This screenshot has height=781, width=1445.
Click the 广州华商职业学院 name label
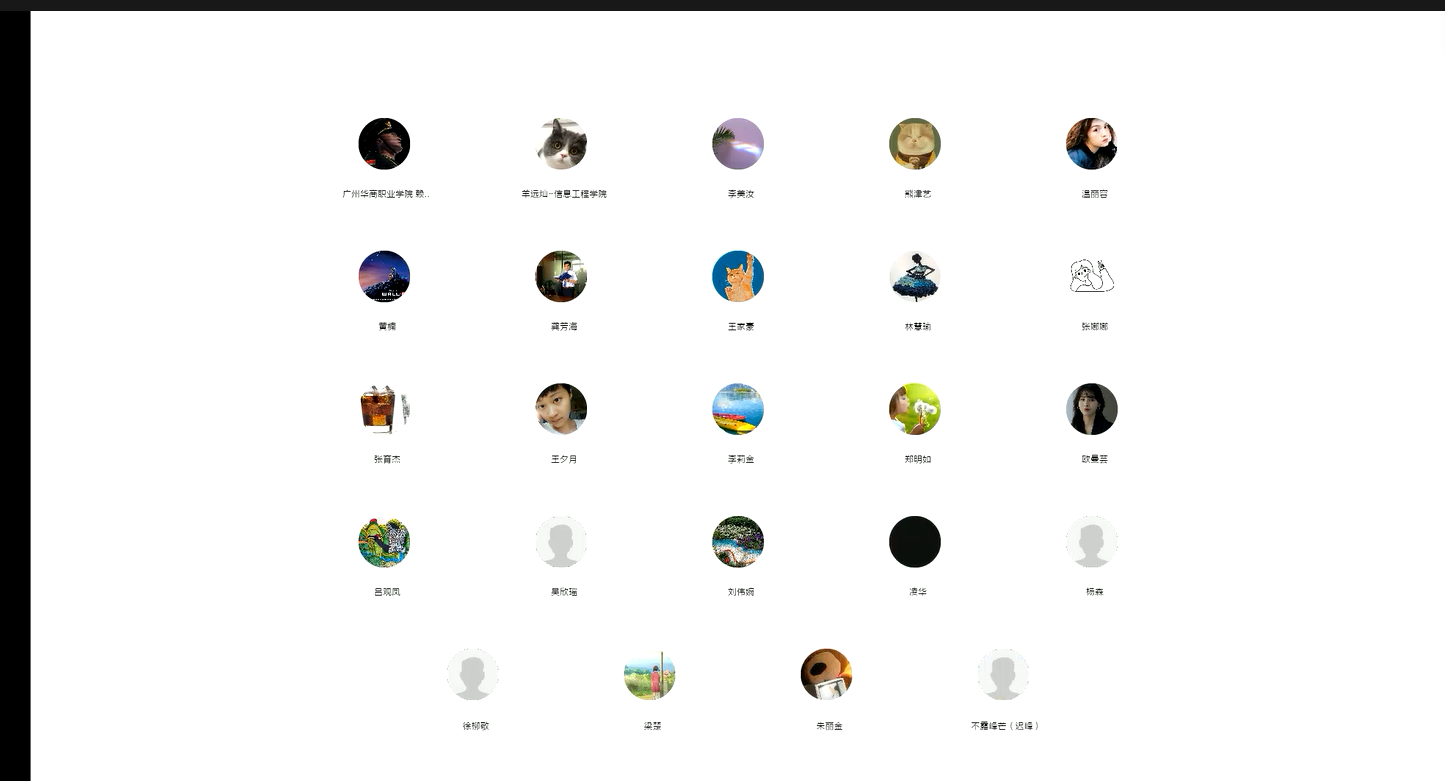tap(386, 194)
